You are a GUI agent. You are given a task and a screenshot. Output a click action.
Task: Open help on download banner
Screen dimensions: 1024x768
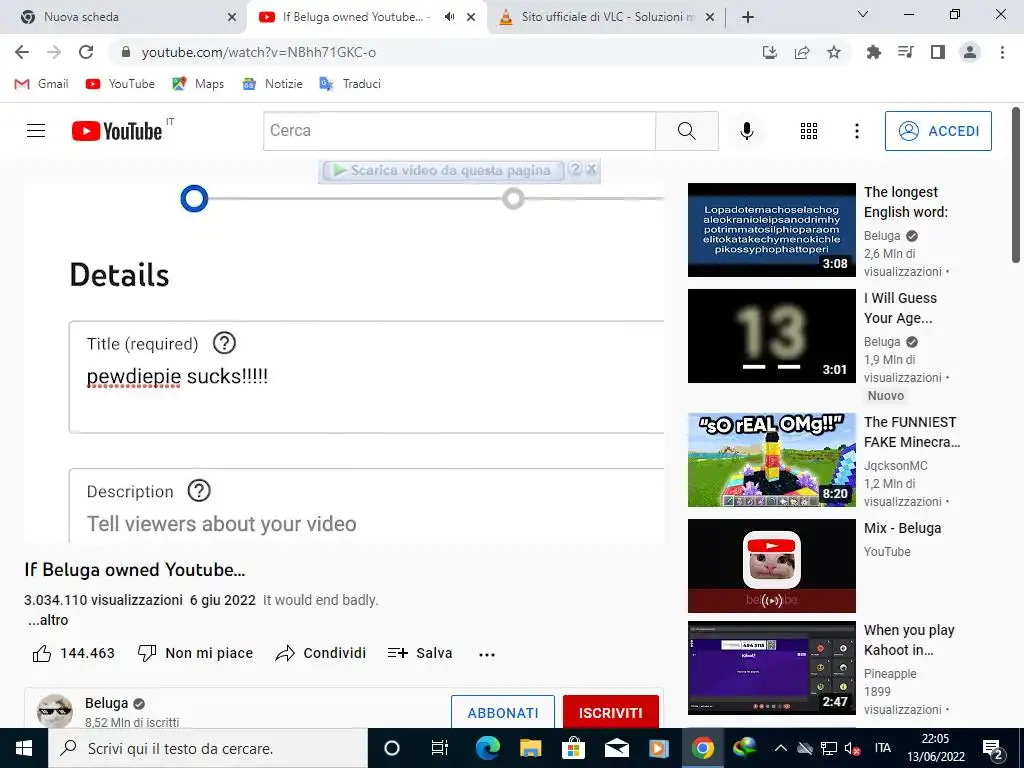575,169
